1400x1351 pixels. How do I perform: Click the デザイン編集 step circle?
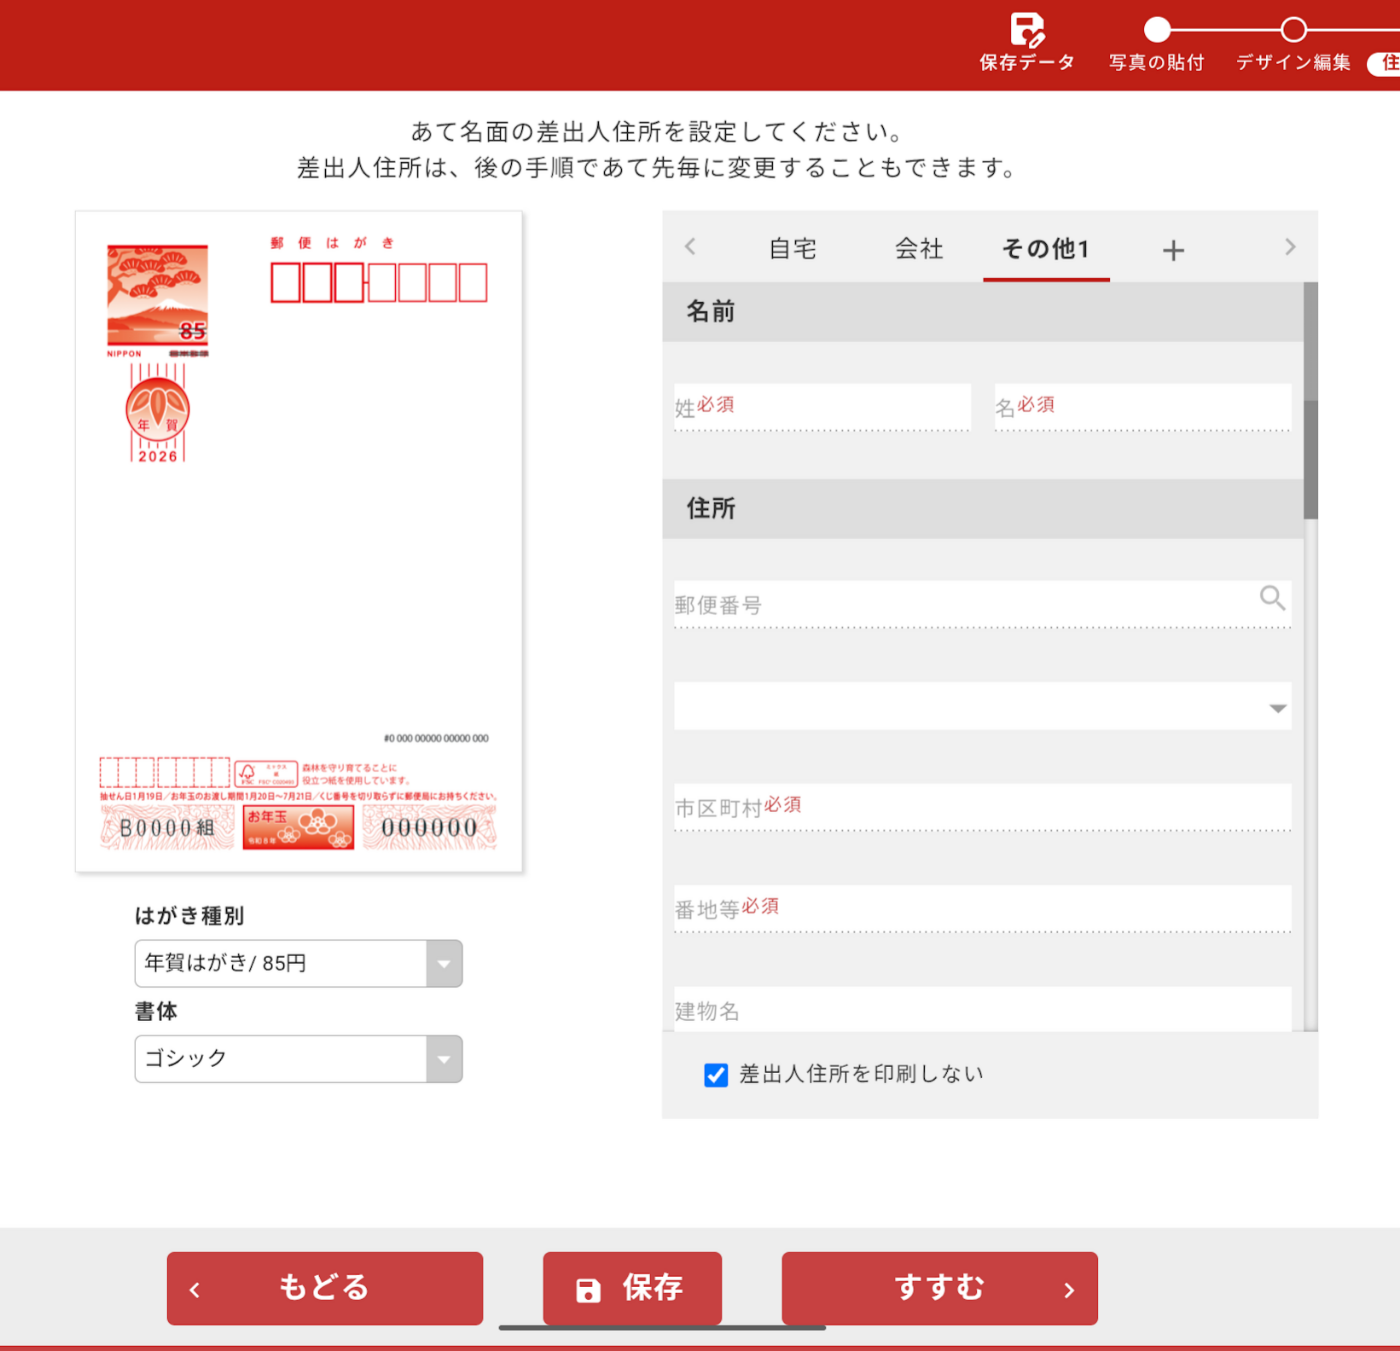click(x=1293, y=30)
